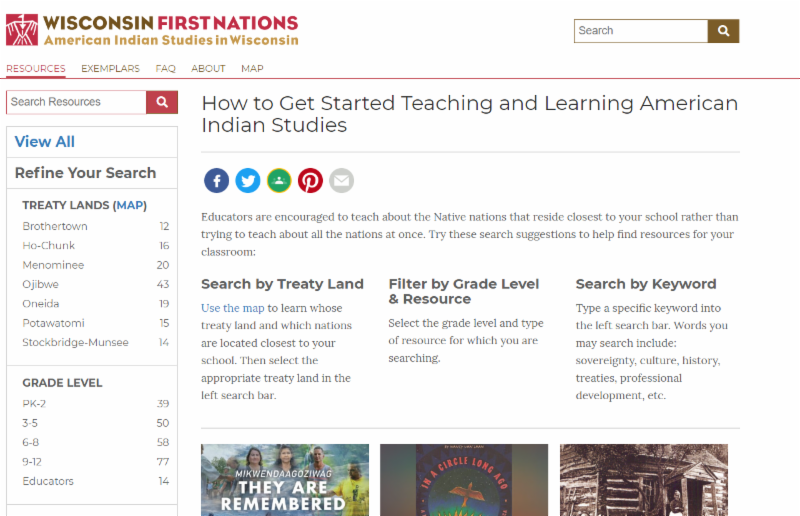
Task: Go to the FAQ page
Action: [166, 69]
